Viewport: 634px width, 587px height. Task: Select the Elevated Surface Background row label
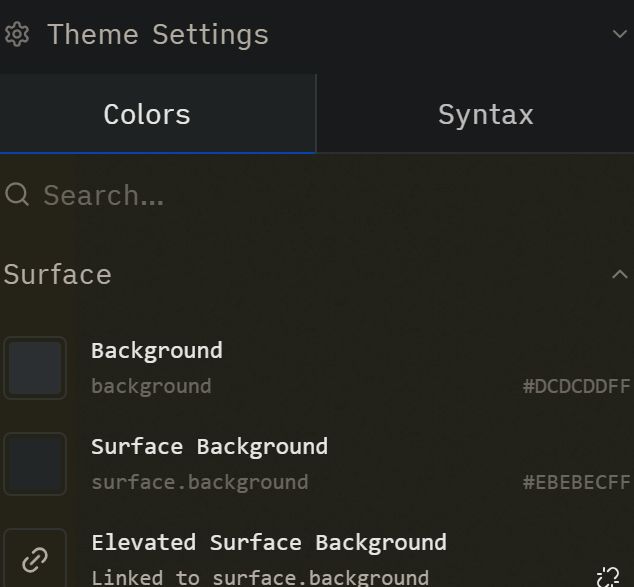click(269, 542)
